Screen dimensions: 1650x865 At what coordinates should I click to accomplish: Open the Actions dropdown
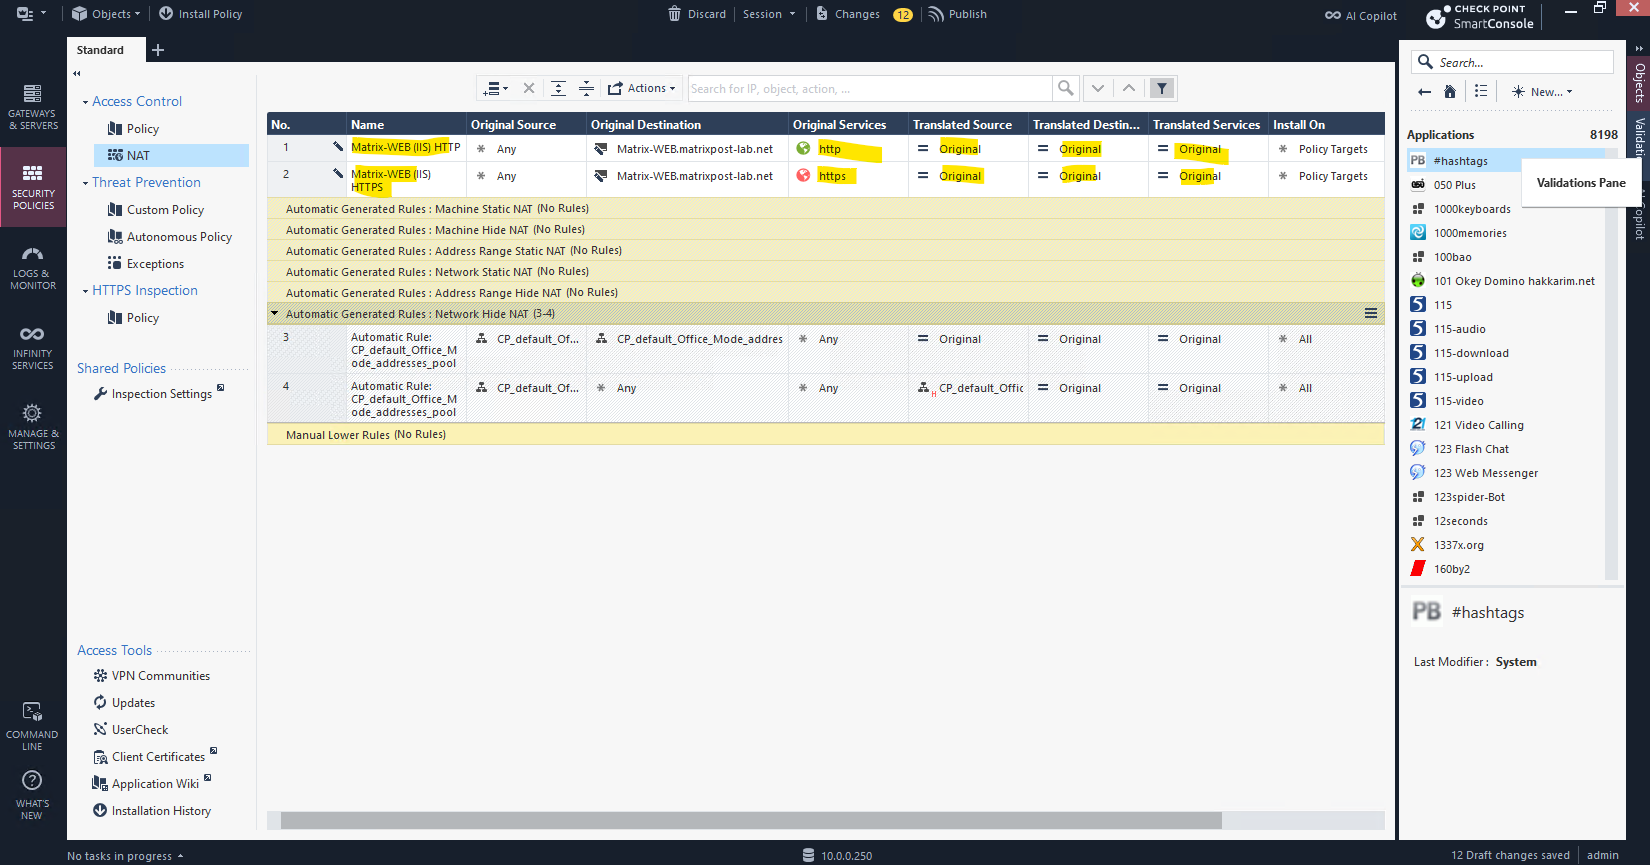[x=642, y=88]
